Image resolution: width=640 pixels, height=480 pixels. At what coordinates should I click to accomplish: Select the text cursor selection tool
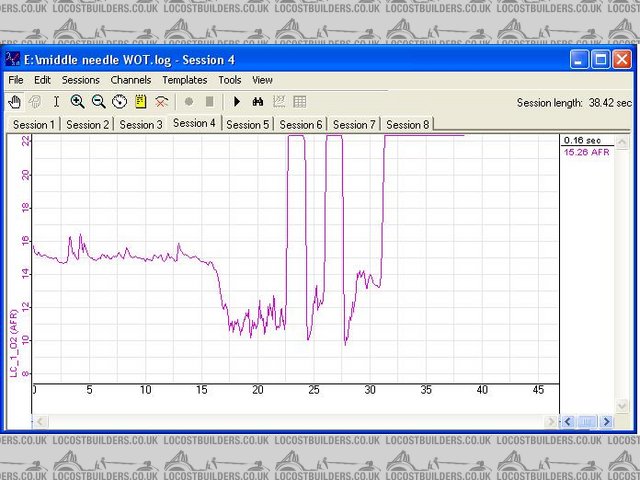point(56,102)
